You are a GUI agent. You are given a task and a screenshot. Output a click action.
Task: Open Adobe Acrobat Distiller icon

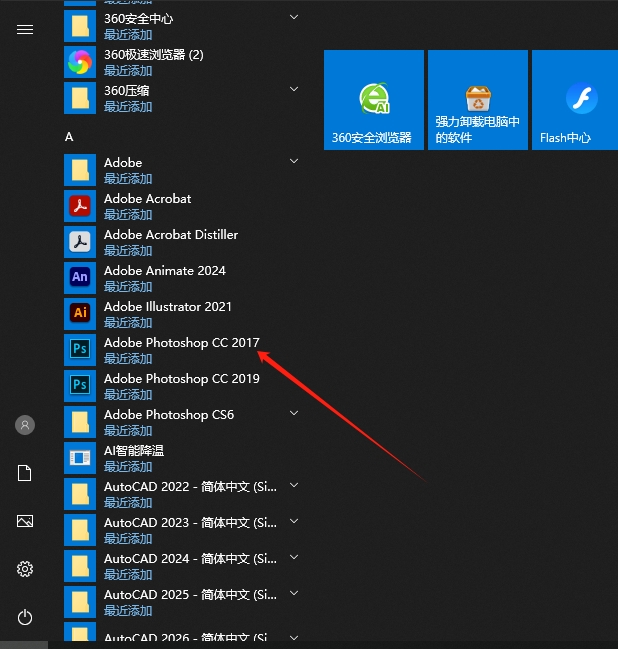click(x=80, y=242)
